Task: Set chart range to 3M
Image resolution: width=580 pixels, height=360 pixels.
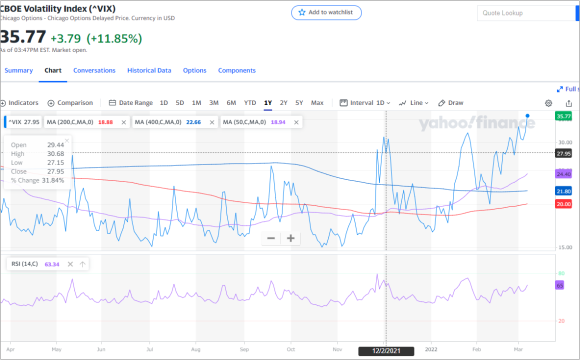Action: point(214,103)
